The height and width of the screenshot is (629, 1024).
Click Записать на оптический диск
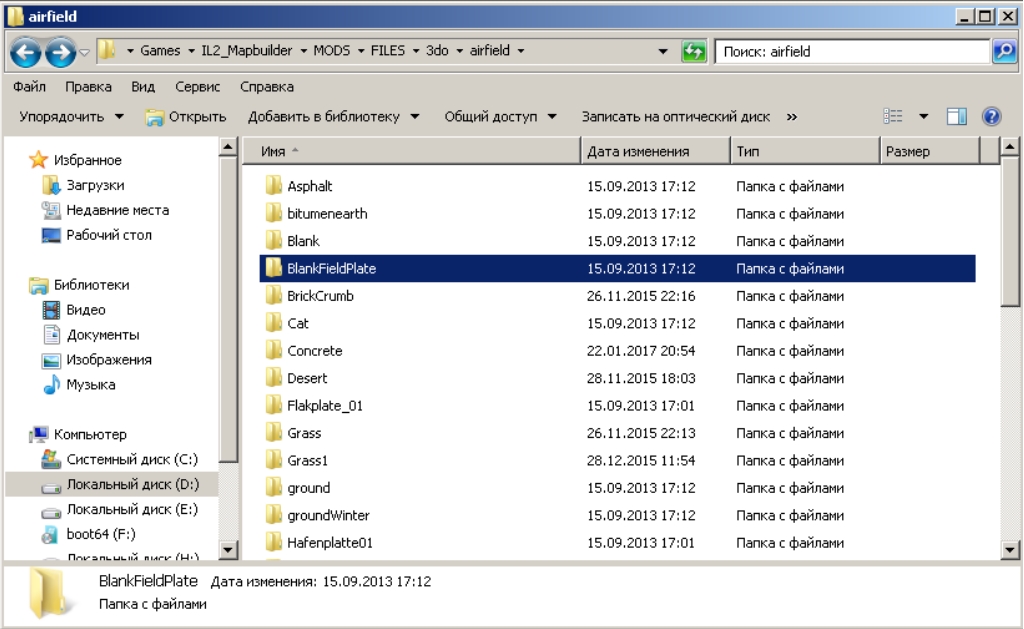tap(675, 117)
